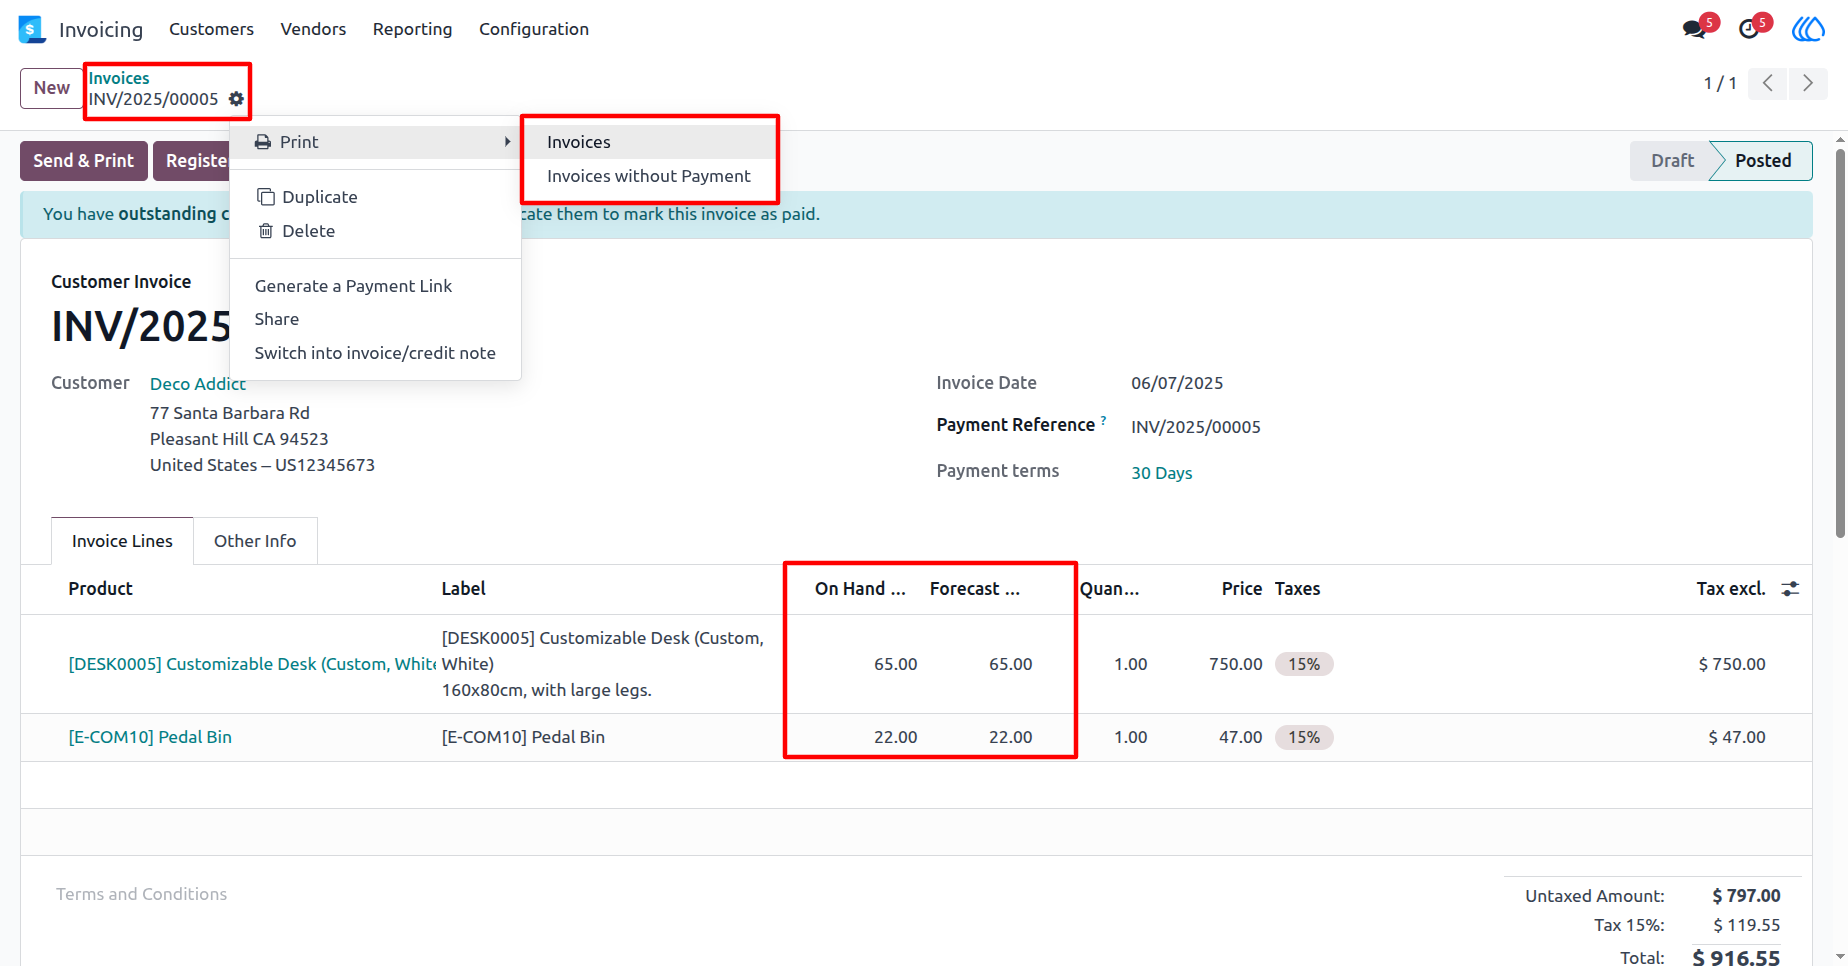Open the Deco Addict customer link
Image resolution: width=1848 pixels, height=966 pixels.
(198, 384)
